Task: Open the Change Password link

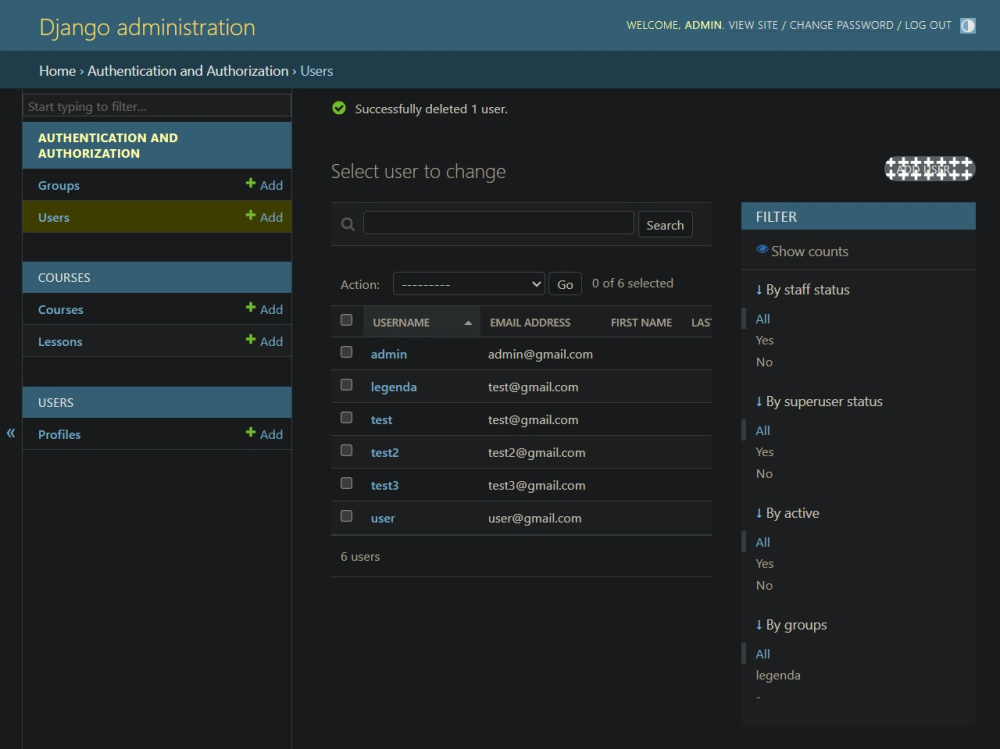Action: [841, 25]
